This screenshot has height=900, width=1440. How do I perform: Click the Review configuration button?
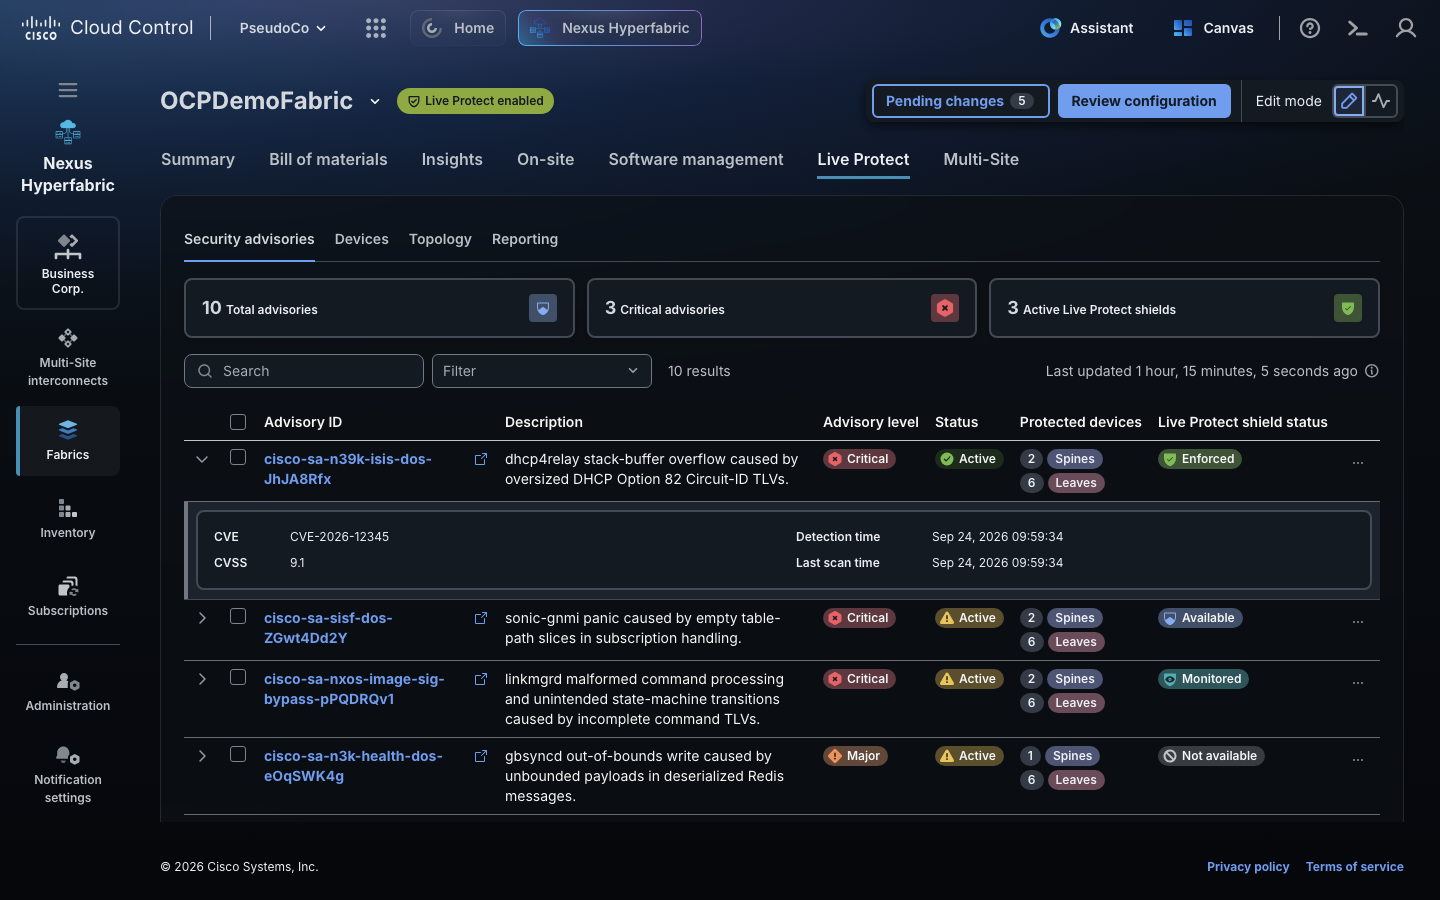(x=1144, y=101)
